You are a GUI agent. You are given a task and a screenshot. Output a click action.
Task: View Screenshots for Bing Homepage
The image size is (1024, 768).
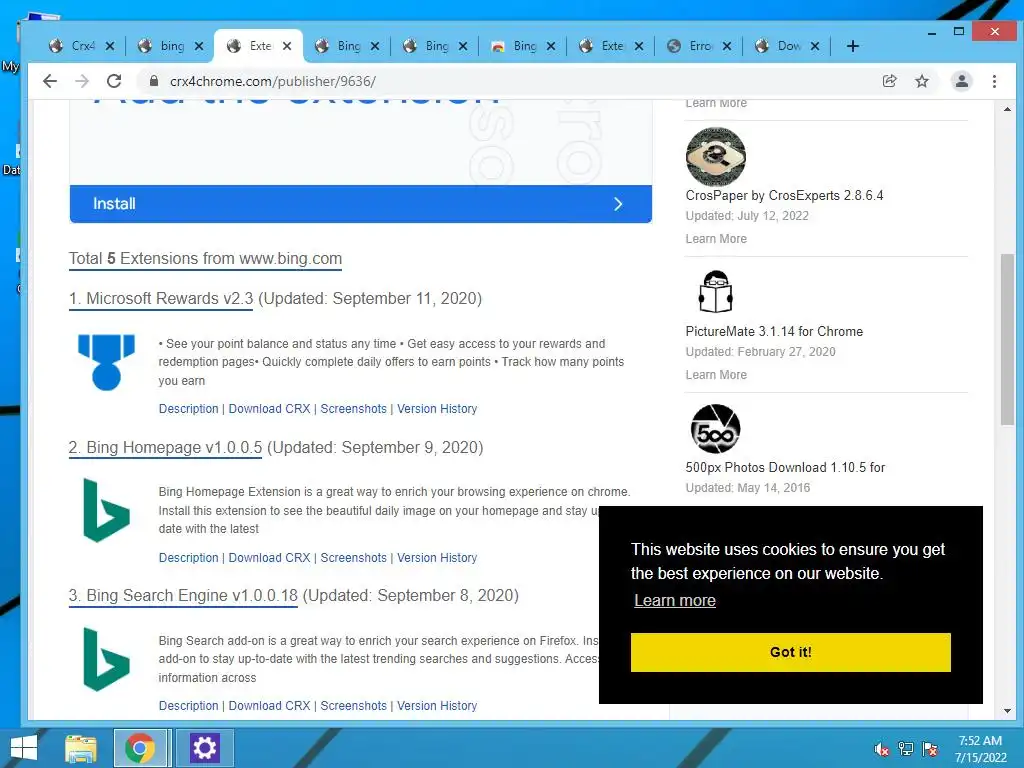(x=353, y=558)
